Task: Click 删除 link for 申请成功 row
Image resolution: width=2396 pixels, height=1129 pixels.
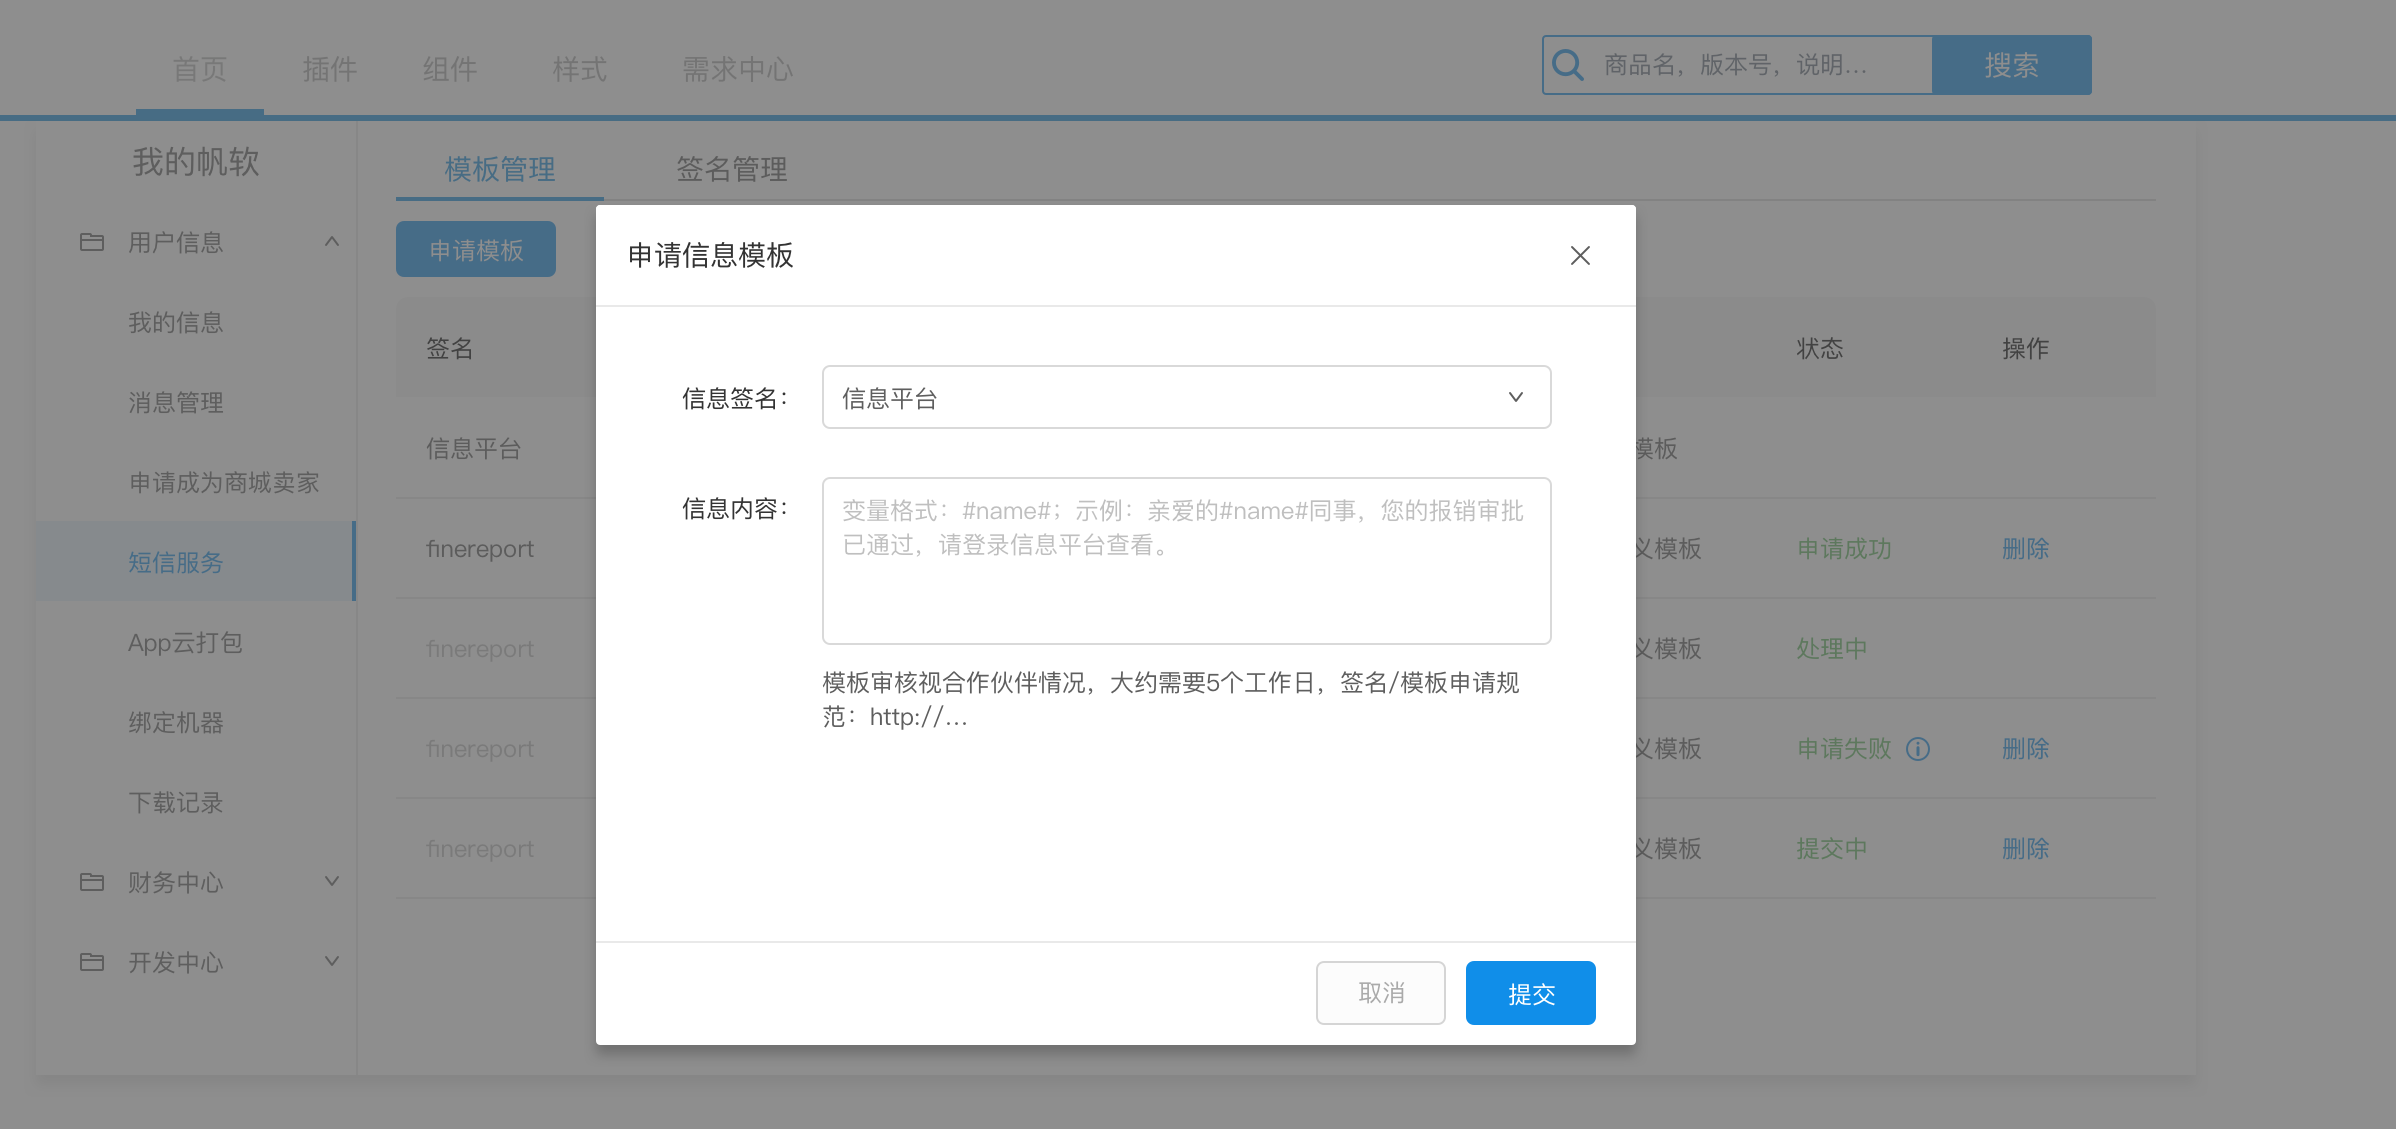Action: pyautogui.click(x=2025, y=549)
